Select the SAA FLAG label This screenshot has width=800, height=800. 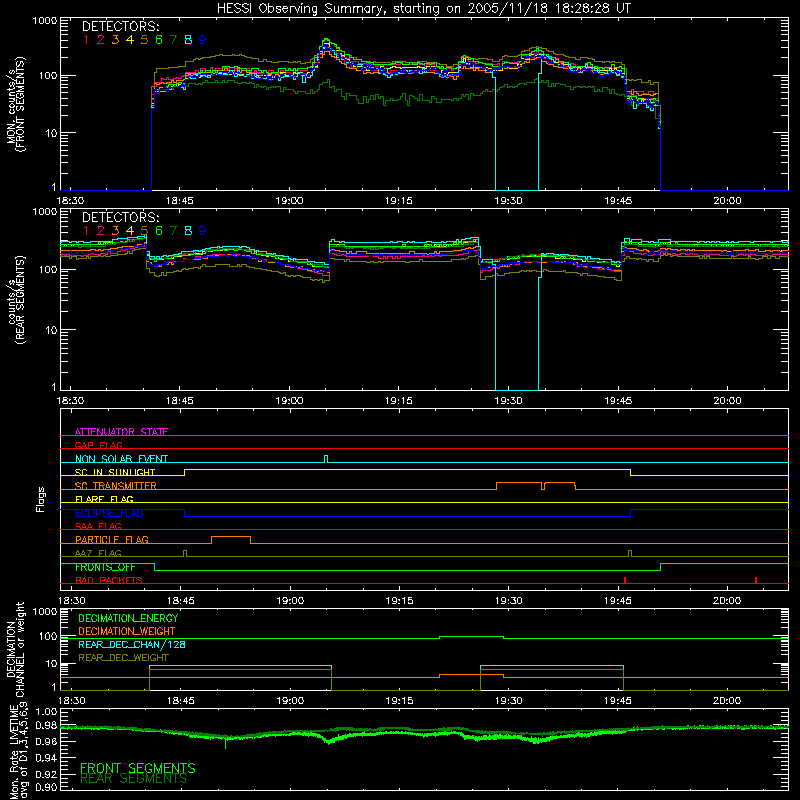tap(98, 526)
